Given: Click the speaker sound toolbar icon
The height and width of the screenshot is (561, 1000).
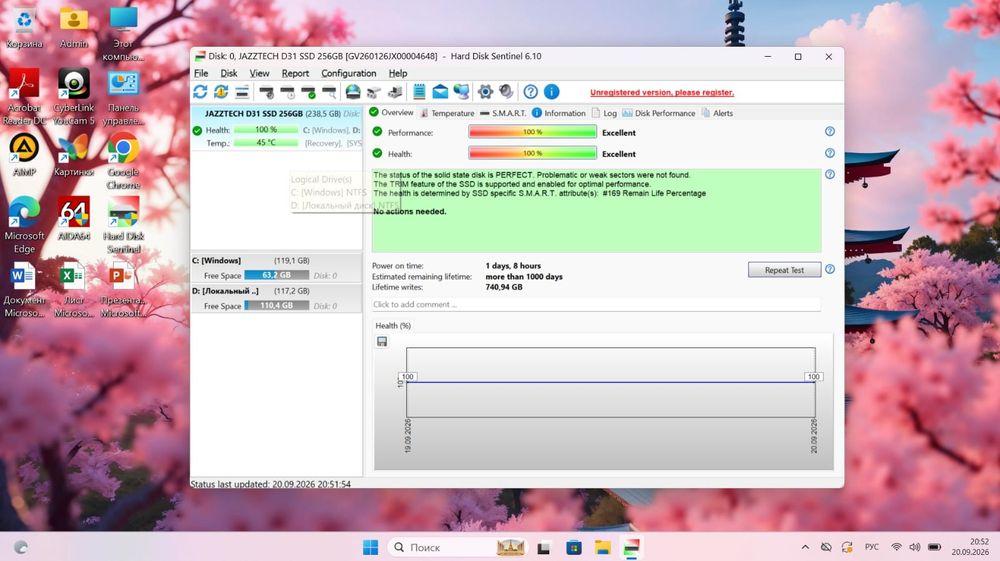Looking at the screenshot, I should [506, 92].
